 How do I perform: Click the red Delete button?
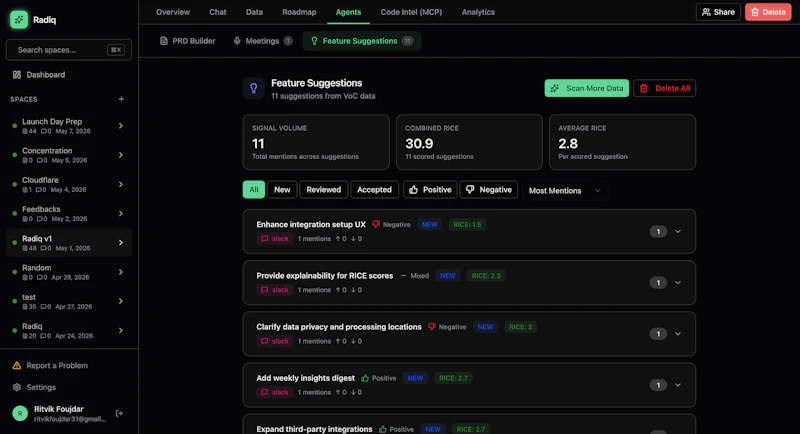click(768, 12)
